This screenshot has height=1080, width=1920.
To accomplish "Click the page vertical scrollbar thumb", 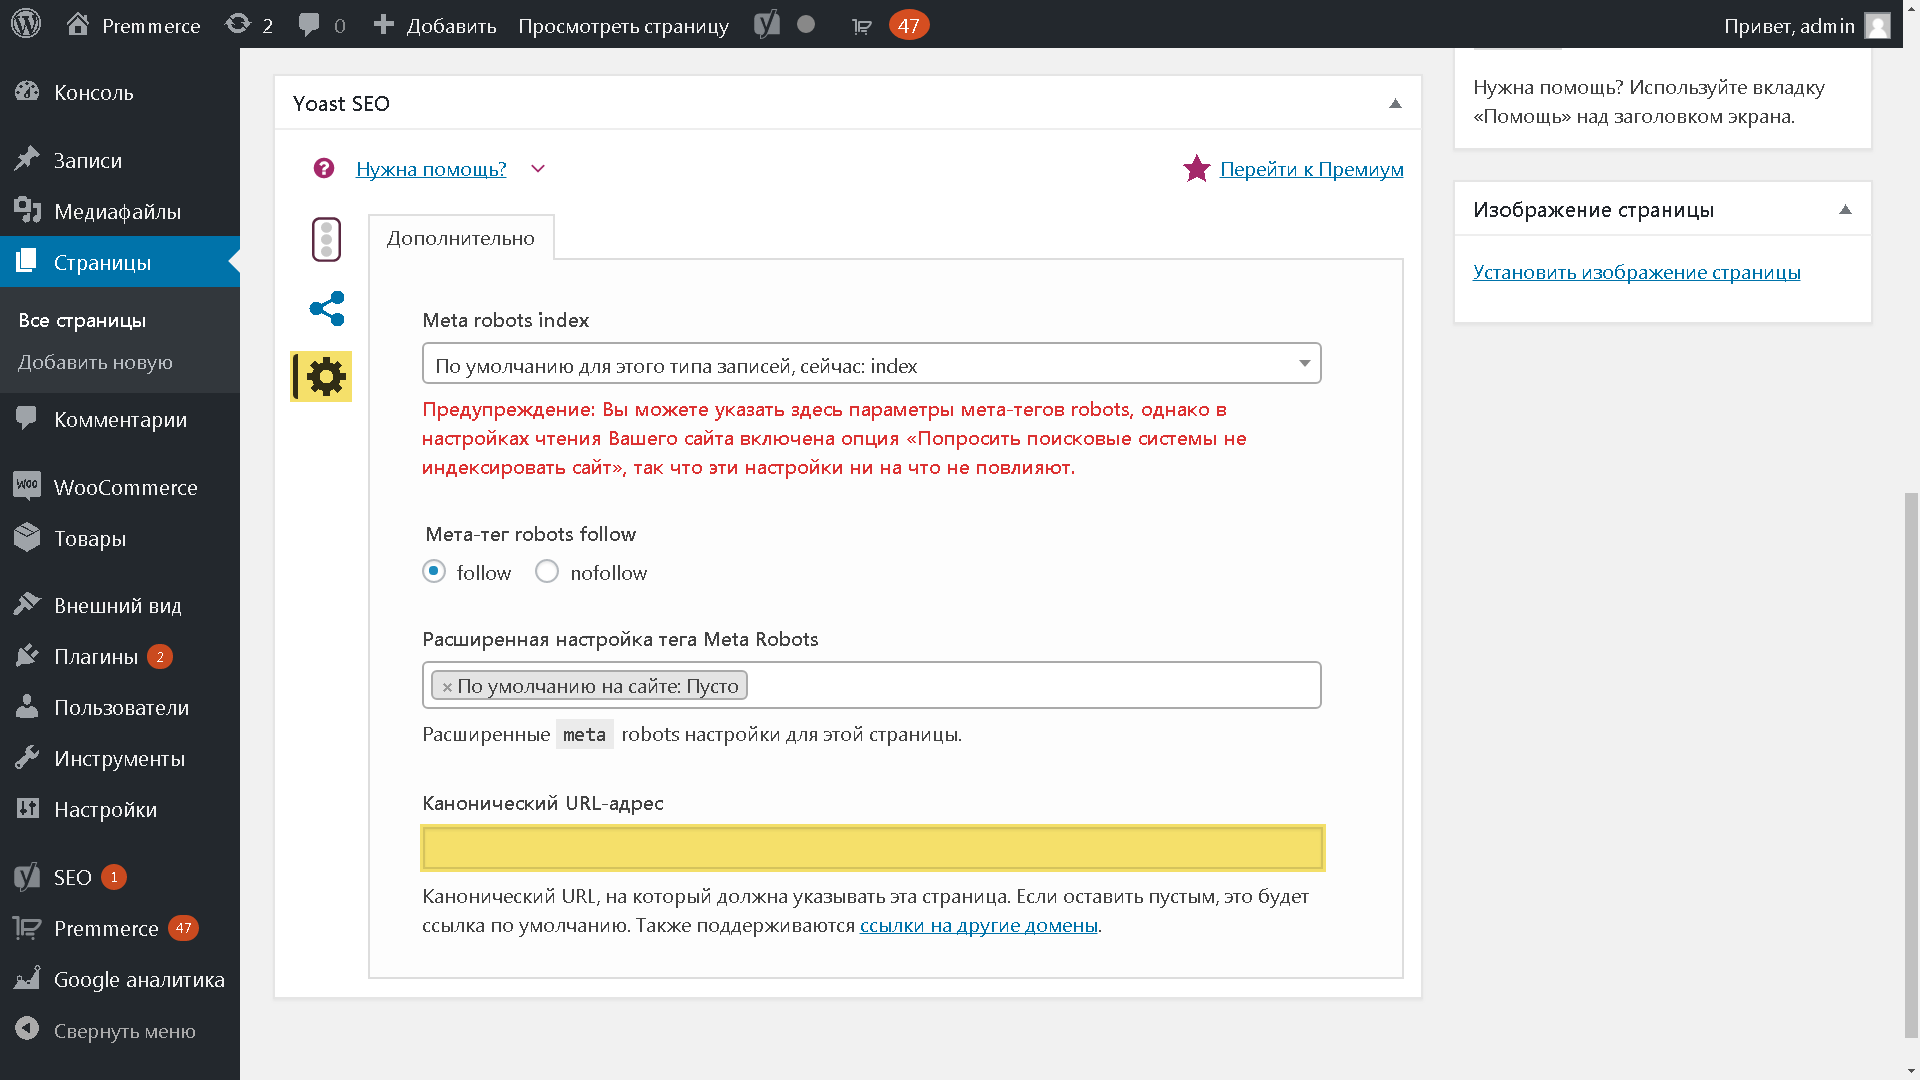I will (1911, 765).
